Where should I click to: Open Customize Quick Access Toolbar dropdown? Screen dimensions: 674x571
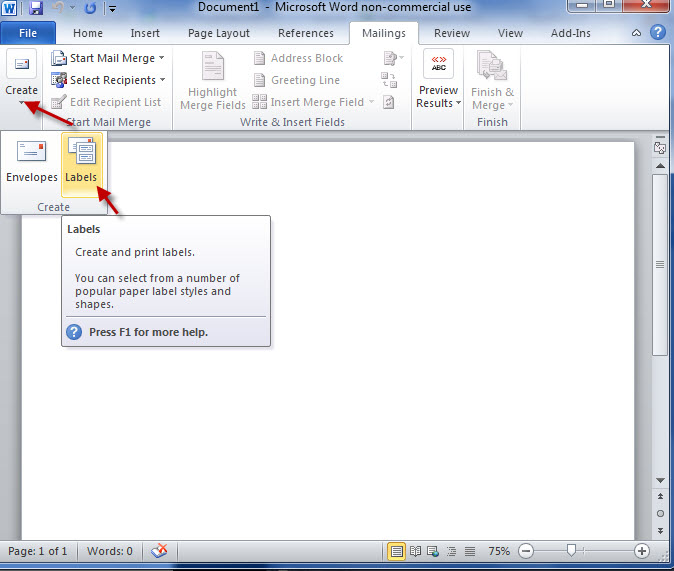pos(112,8)
